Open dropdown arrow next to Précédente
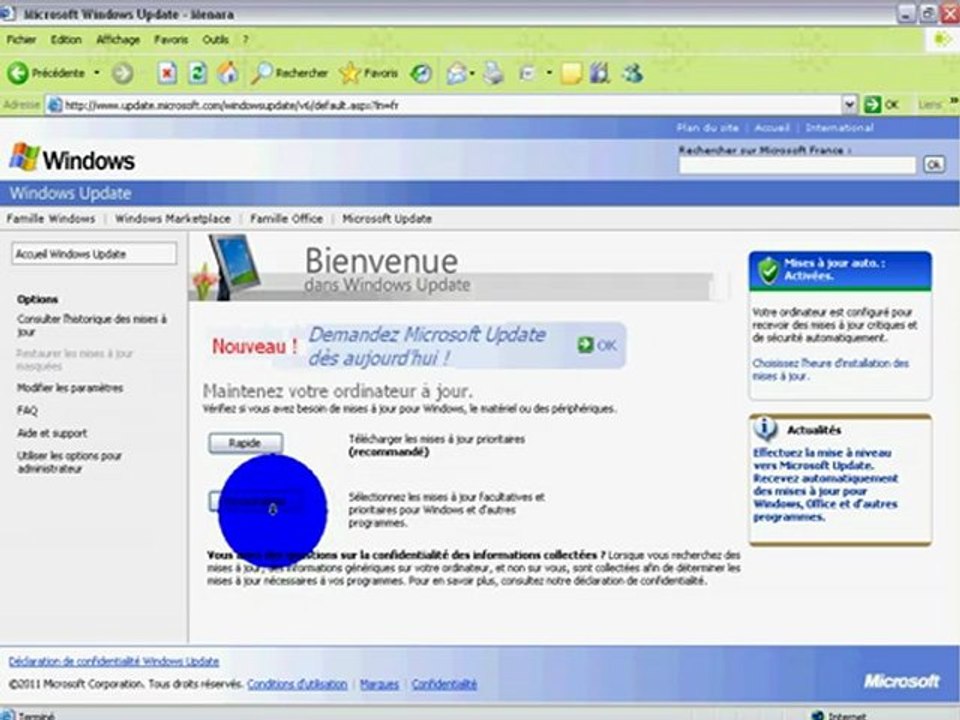The width and height of the screenshot is (960, 720). pos(97,73)
